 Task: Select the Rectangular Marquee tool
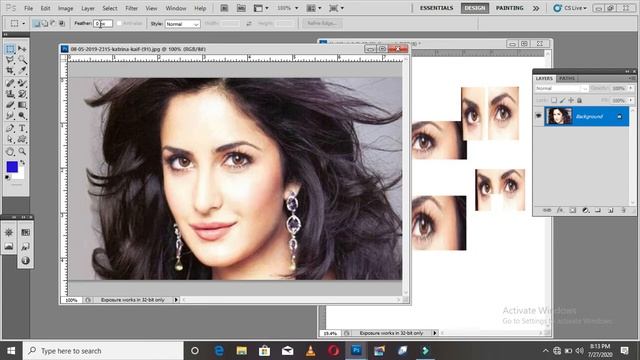tap(10, 49)
